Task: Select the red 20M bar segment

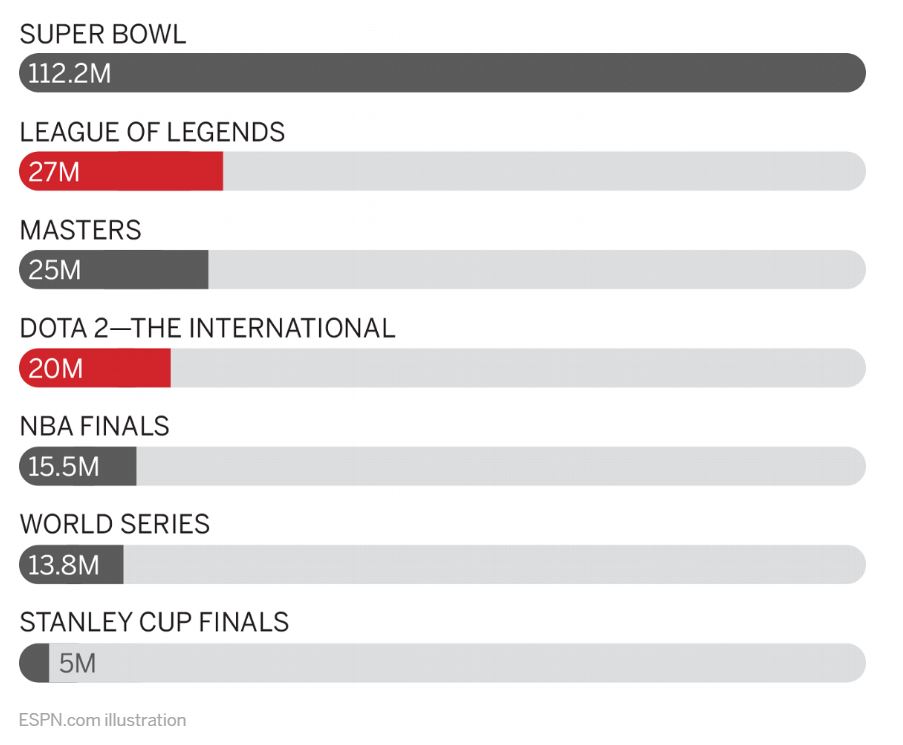Action: [x=95, y=369]
